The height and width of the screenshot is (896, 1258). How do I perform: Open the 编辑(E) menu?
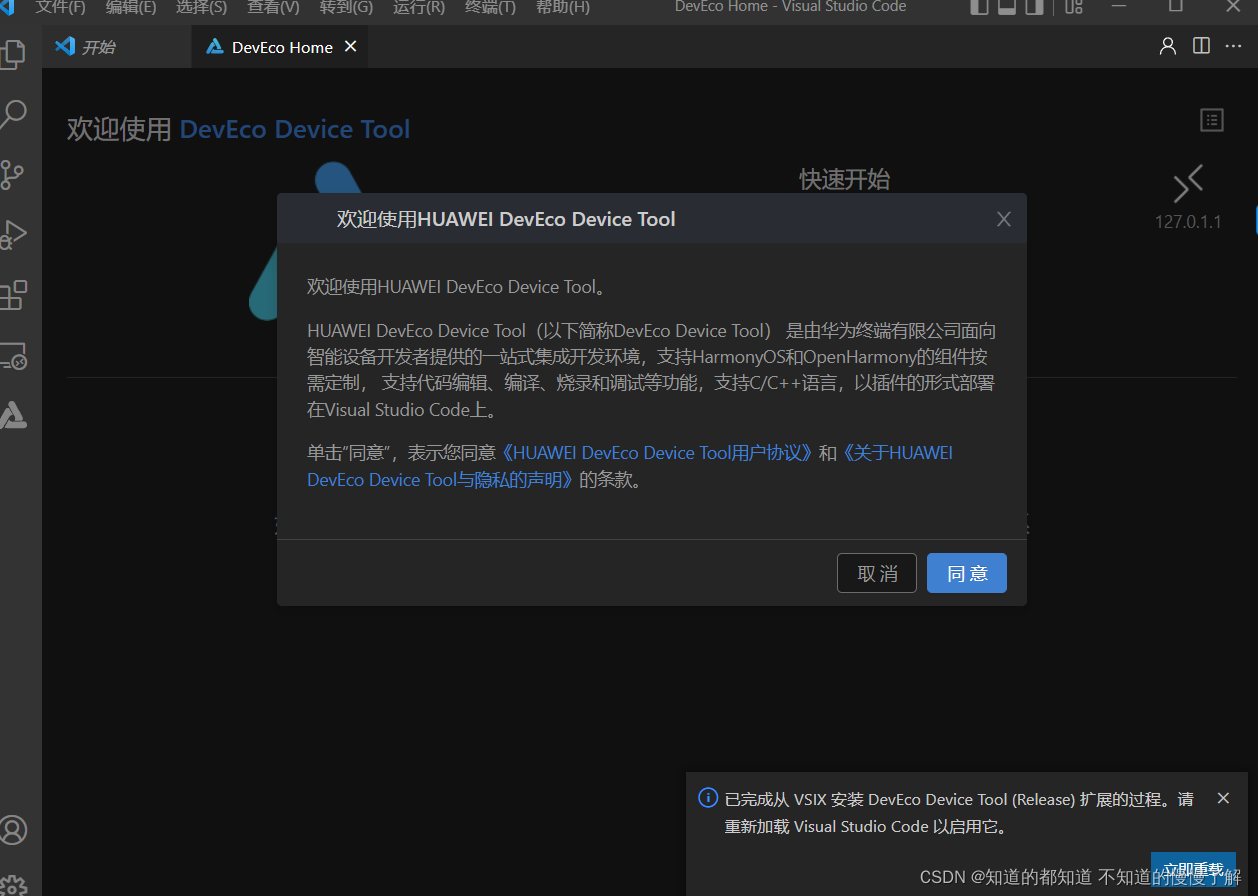pos(131,7)
